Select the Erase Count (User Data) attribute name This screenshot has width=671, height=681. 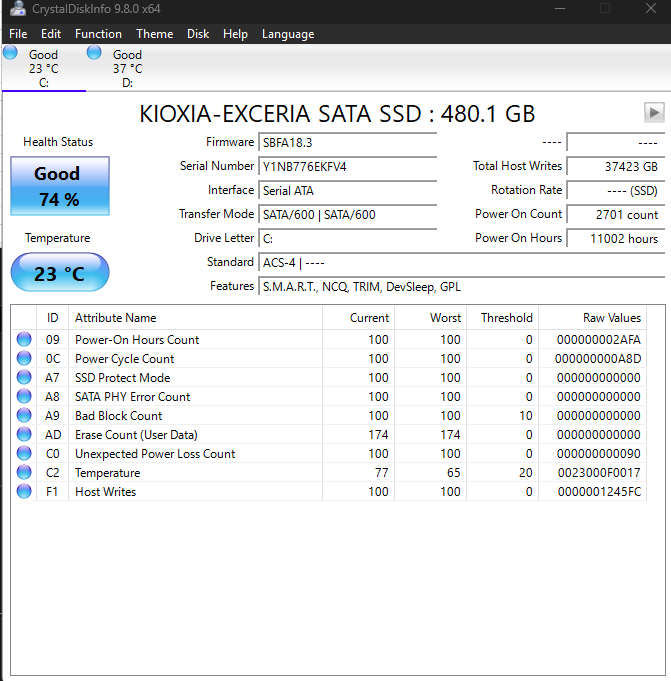pos(136,435)
